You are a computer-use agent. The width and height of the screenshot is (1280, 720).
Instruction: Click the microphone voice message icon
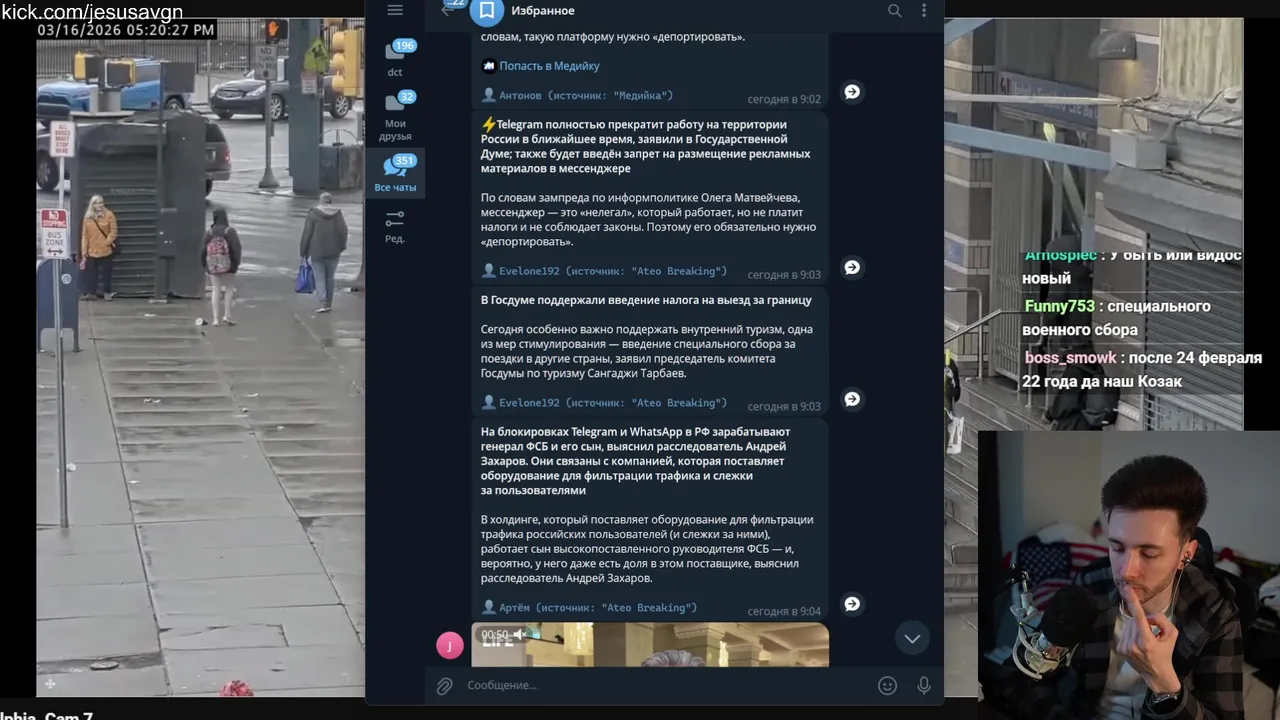(924, 685)
